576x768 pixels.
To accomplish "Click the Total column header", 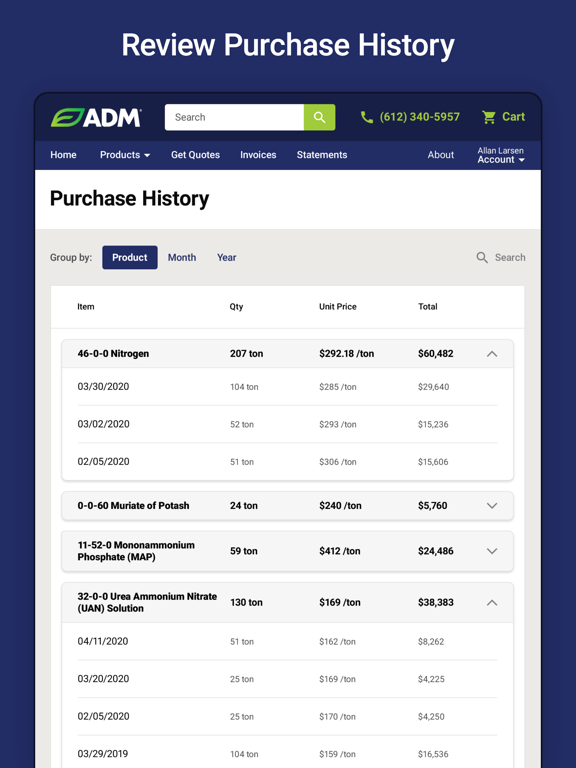I will tap(428, 307).
